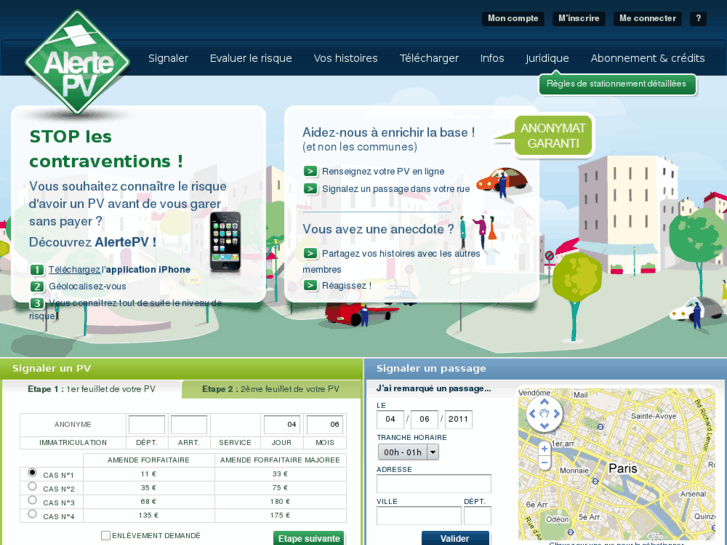
Task: Open Juridique menu
Action: click(x=547, y=58)
